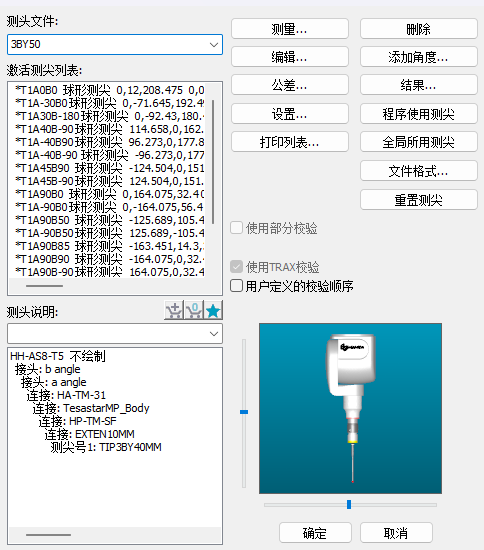Image resolution: width=484 pixels, height=550 pixels.
Task: Open the 测头说明 dropdown list
Action: coord(115,333)
